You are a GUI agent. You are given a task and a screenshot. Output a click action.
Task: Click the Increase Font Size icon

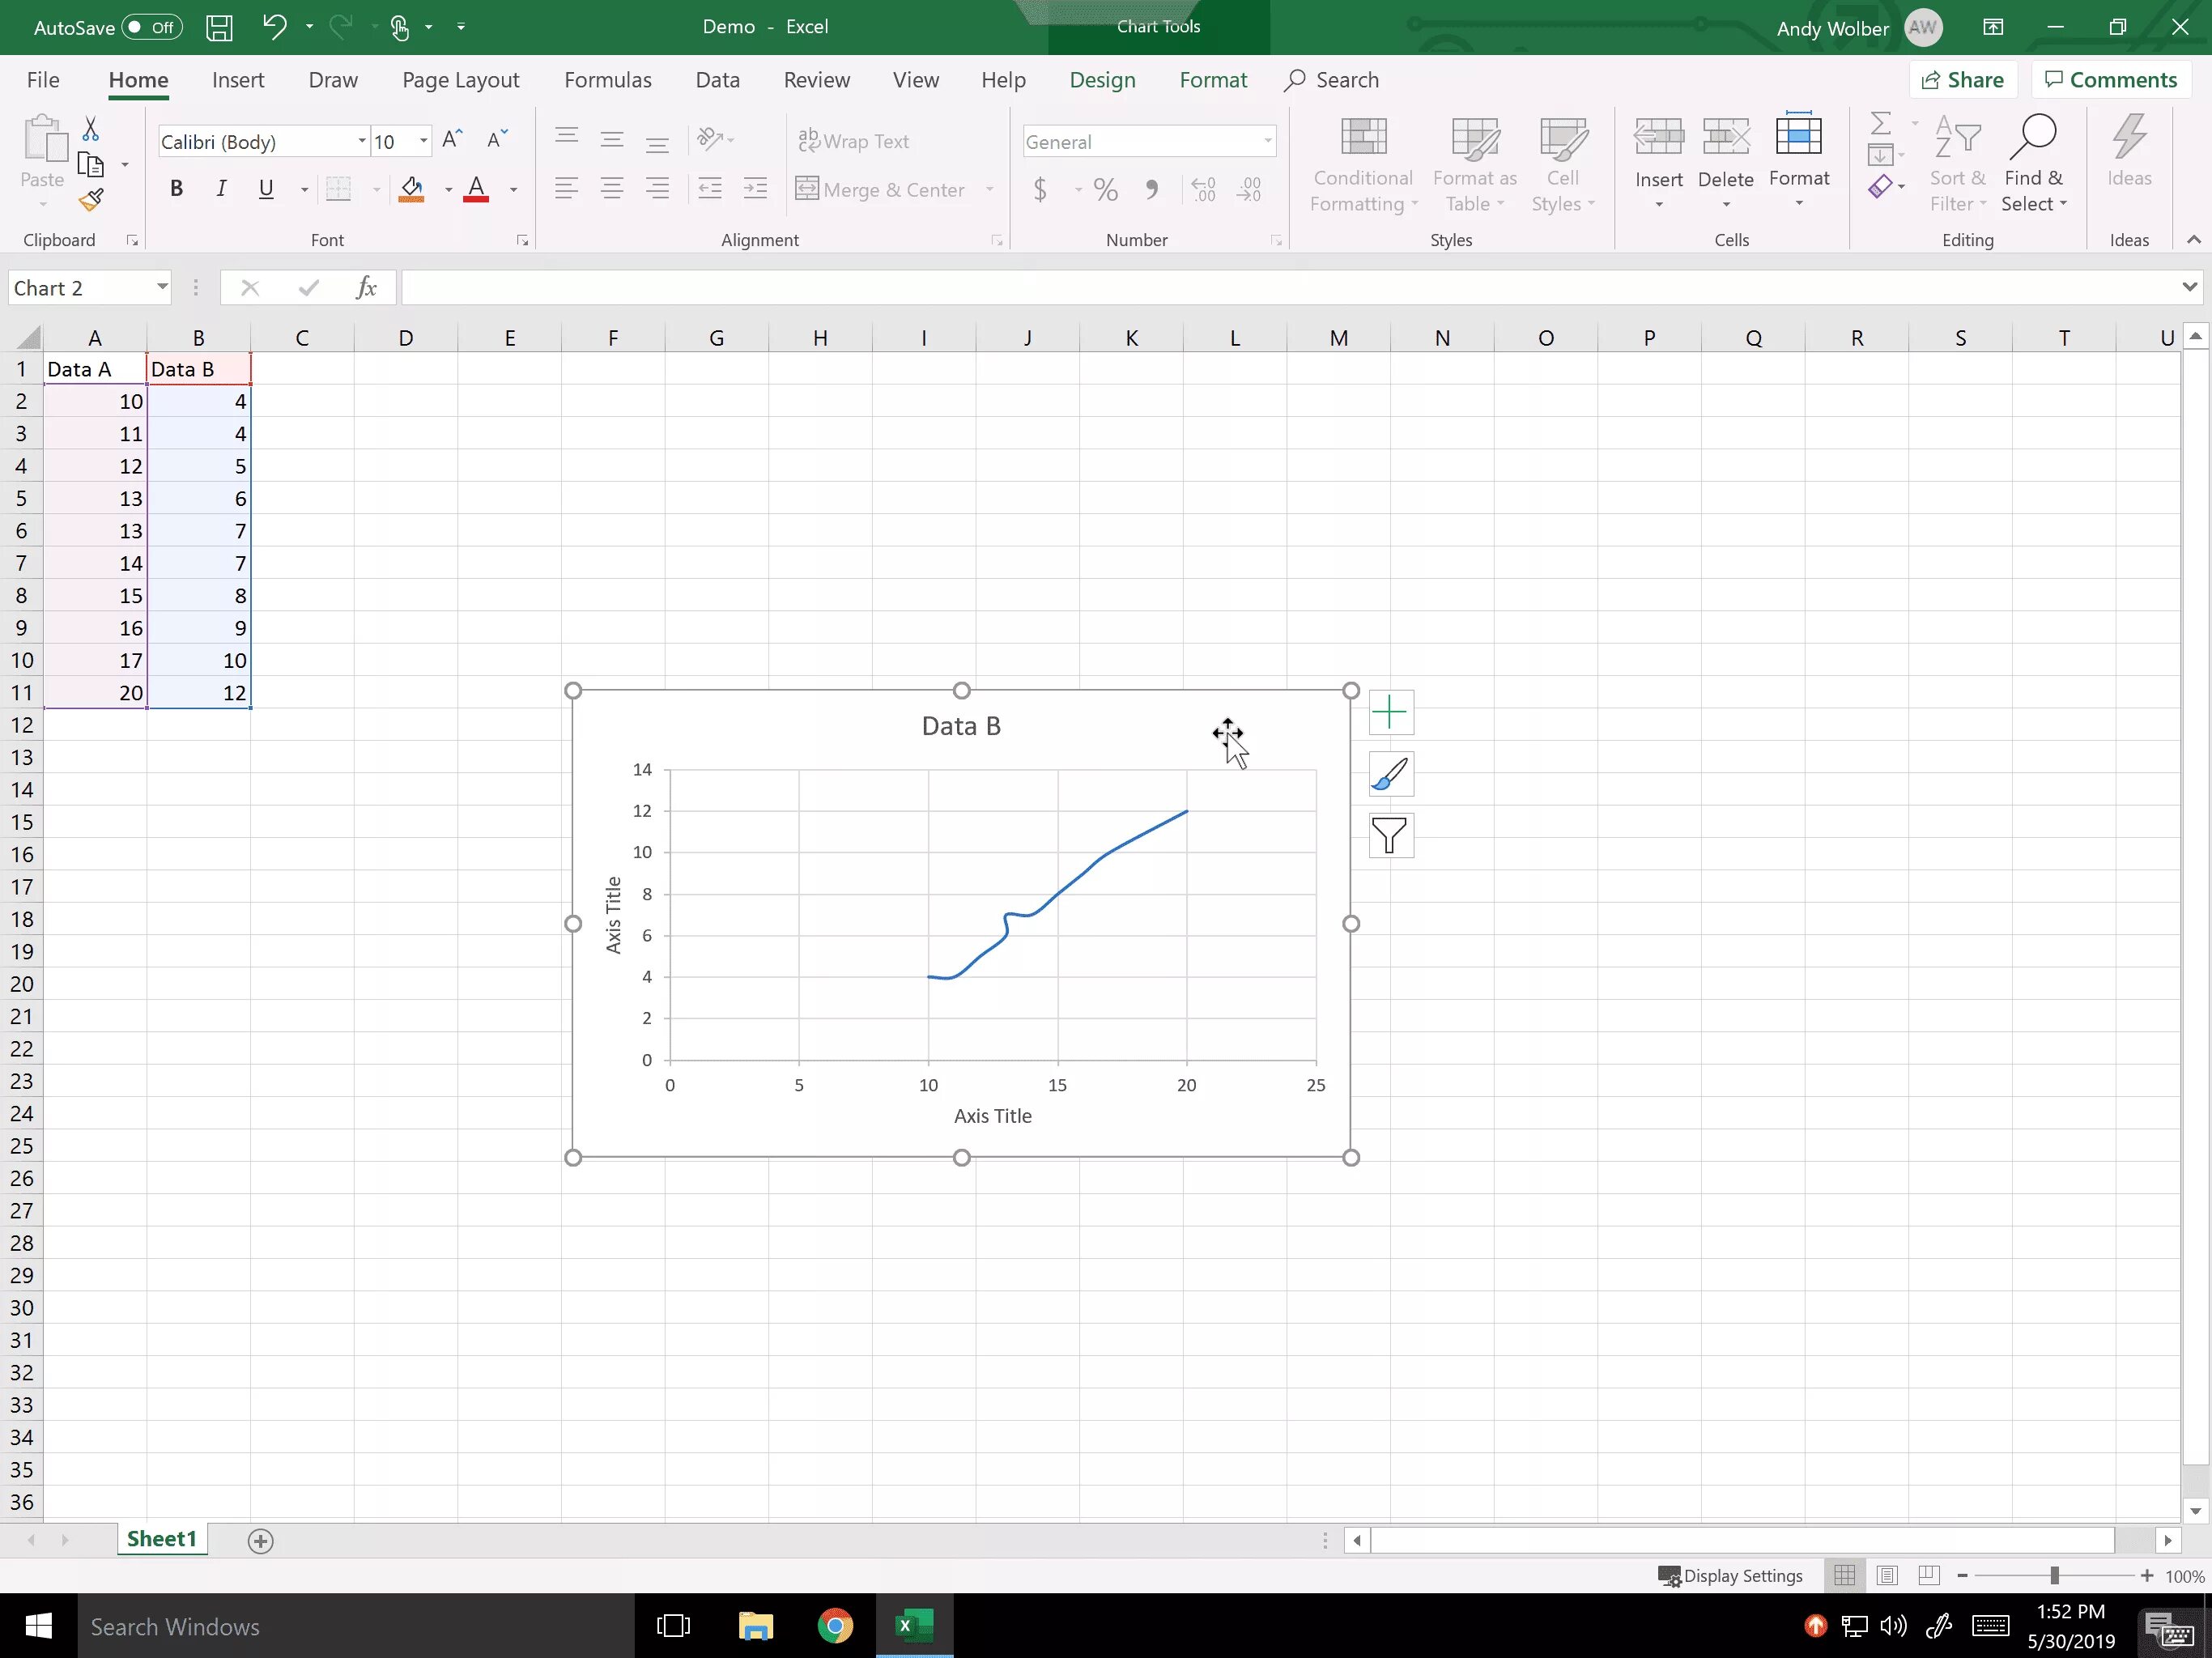point(452,140)
